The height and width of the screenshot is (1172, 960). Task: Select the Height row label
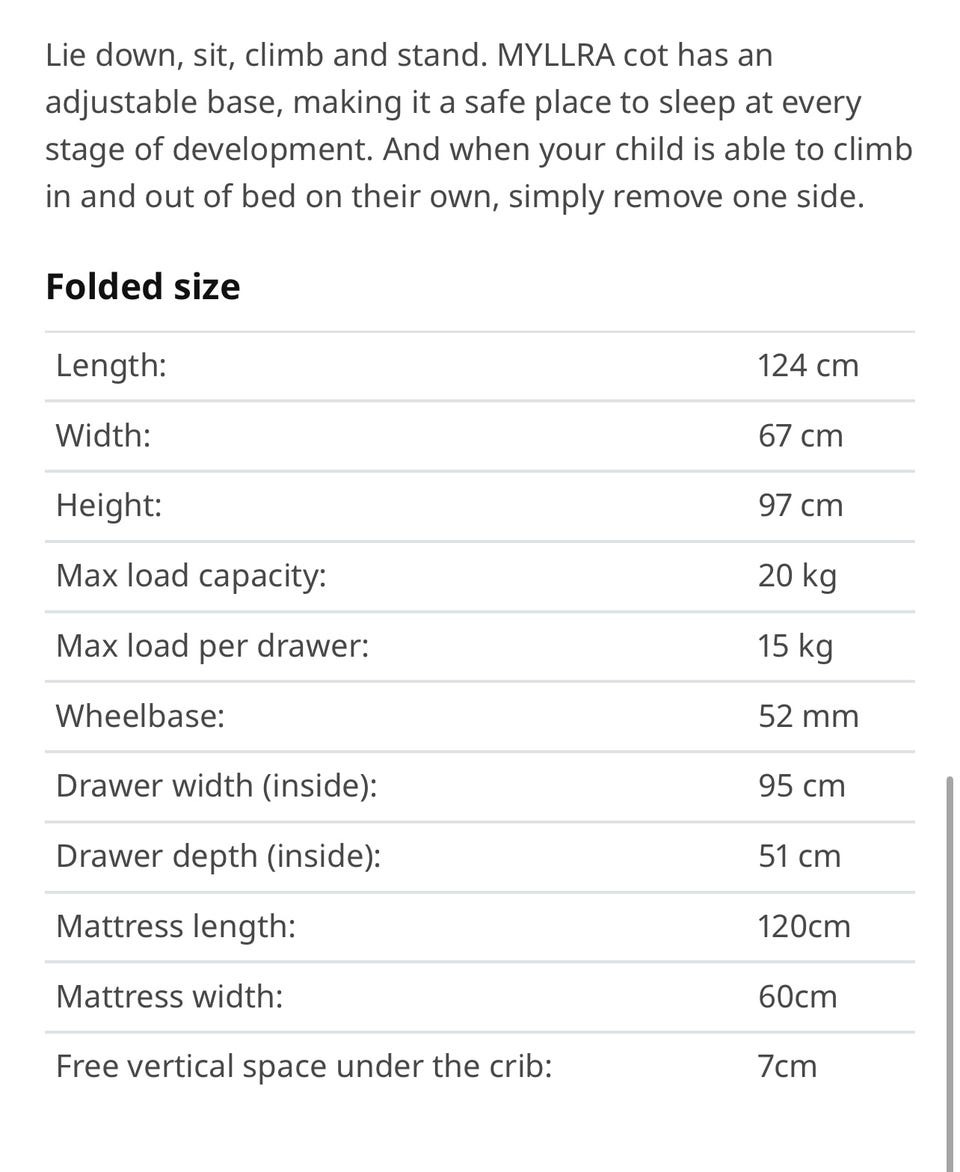tap(108, 506)
